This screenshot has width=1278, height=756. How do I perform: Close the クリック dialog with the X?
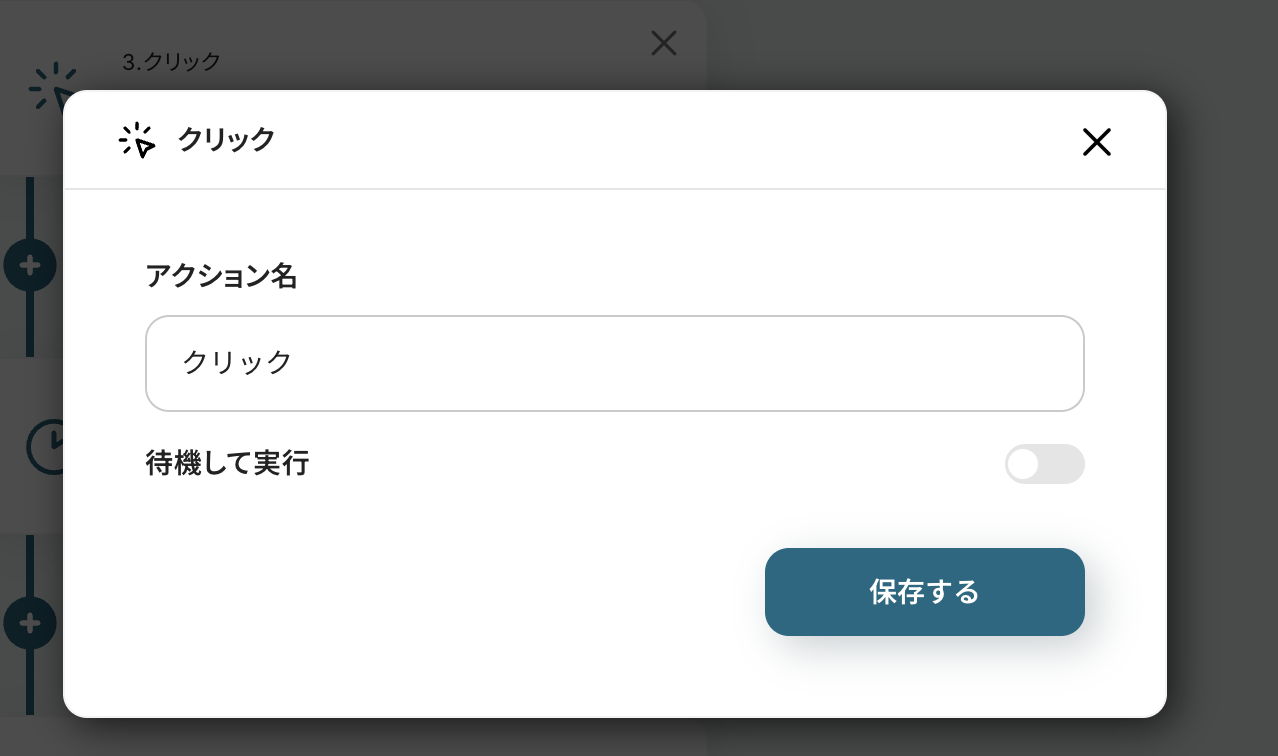(x=1096, y=143)
